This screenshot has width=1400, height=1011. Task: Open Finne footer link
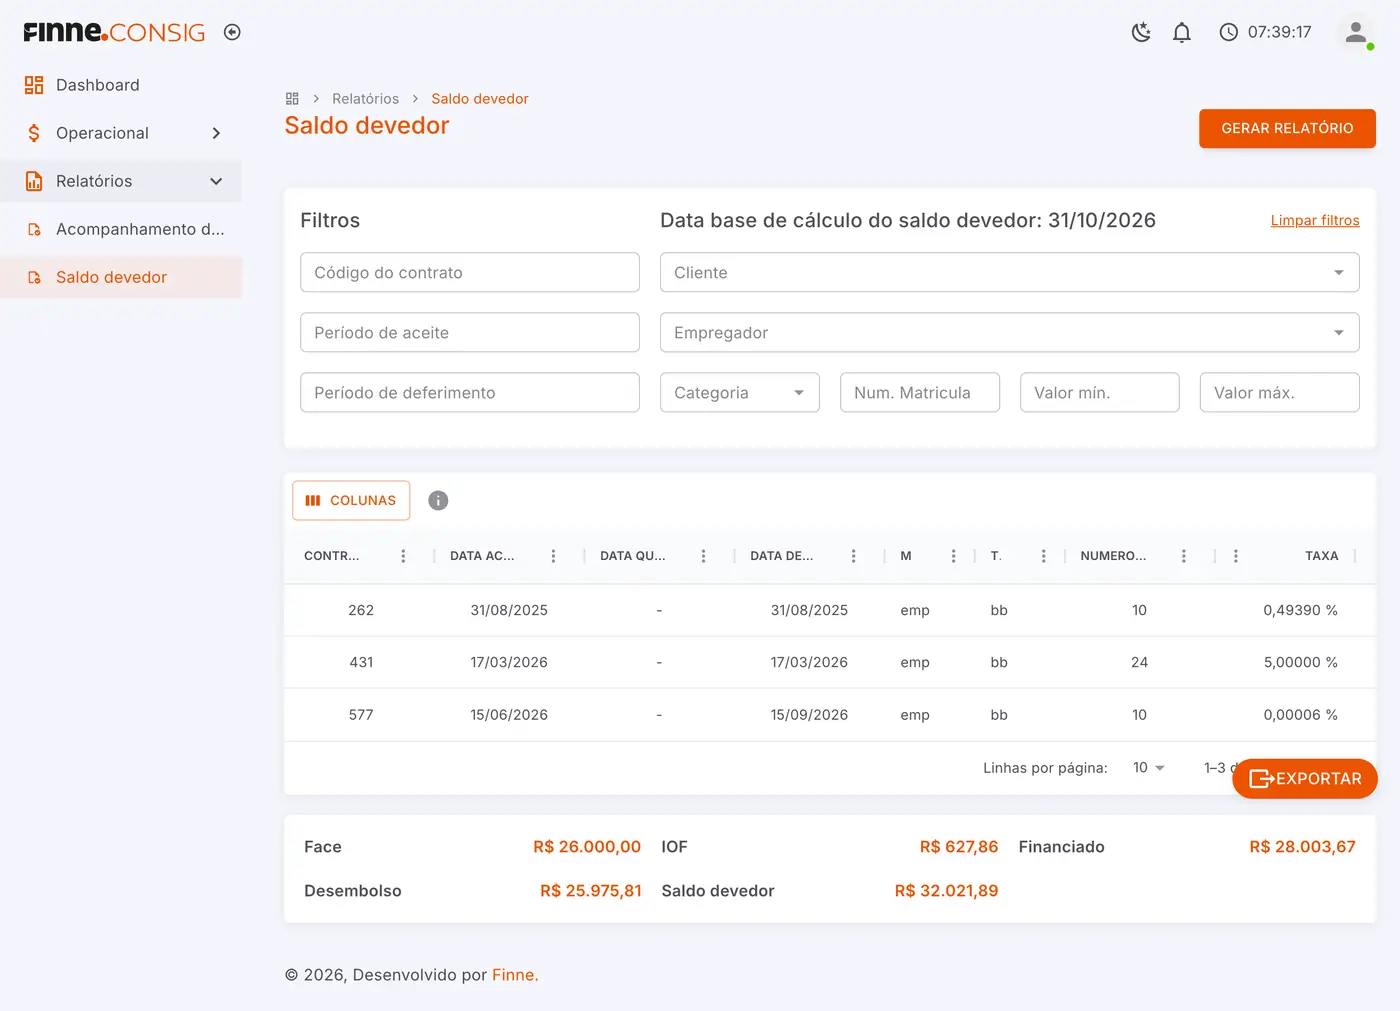[x=515, y=975]
